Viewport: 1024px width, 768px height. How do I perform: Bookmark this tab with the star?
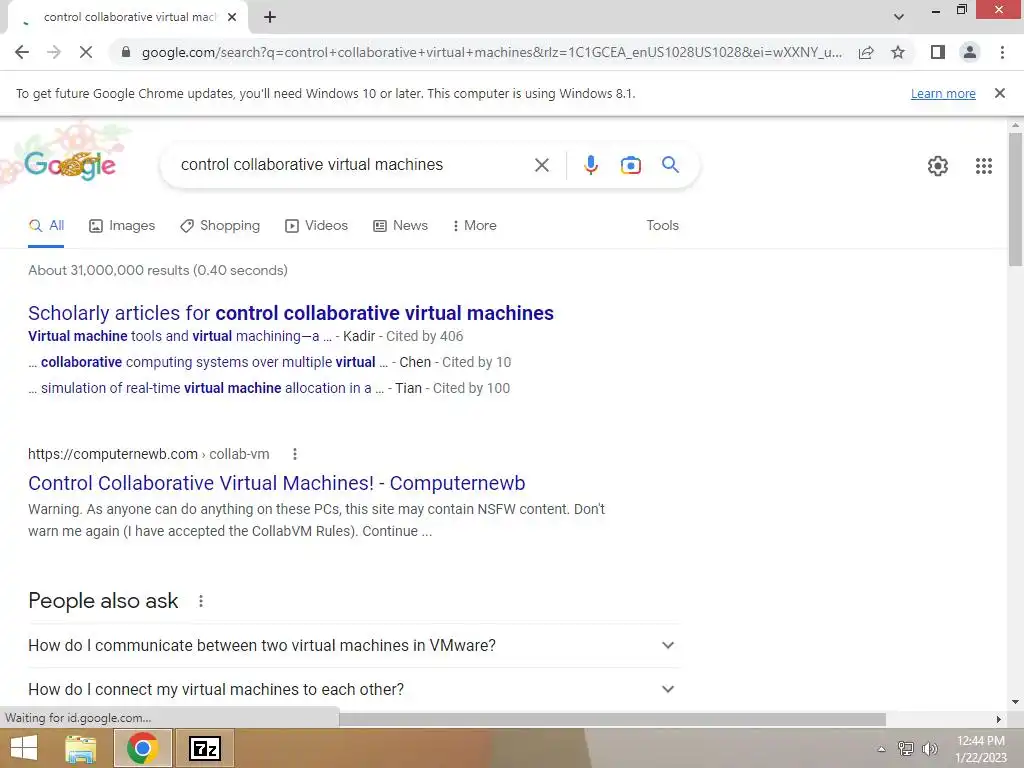click(898, 52)
